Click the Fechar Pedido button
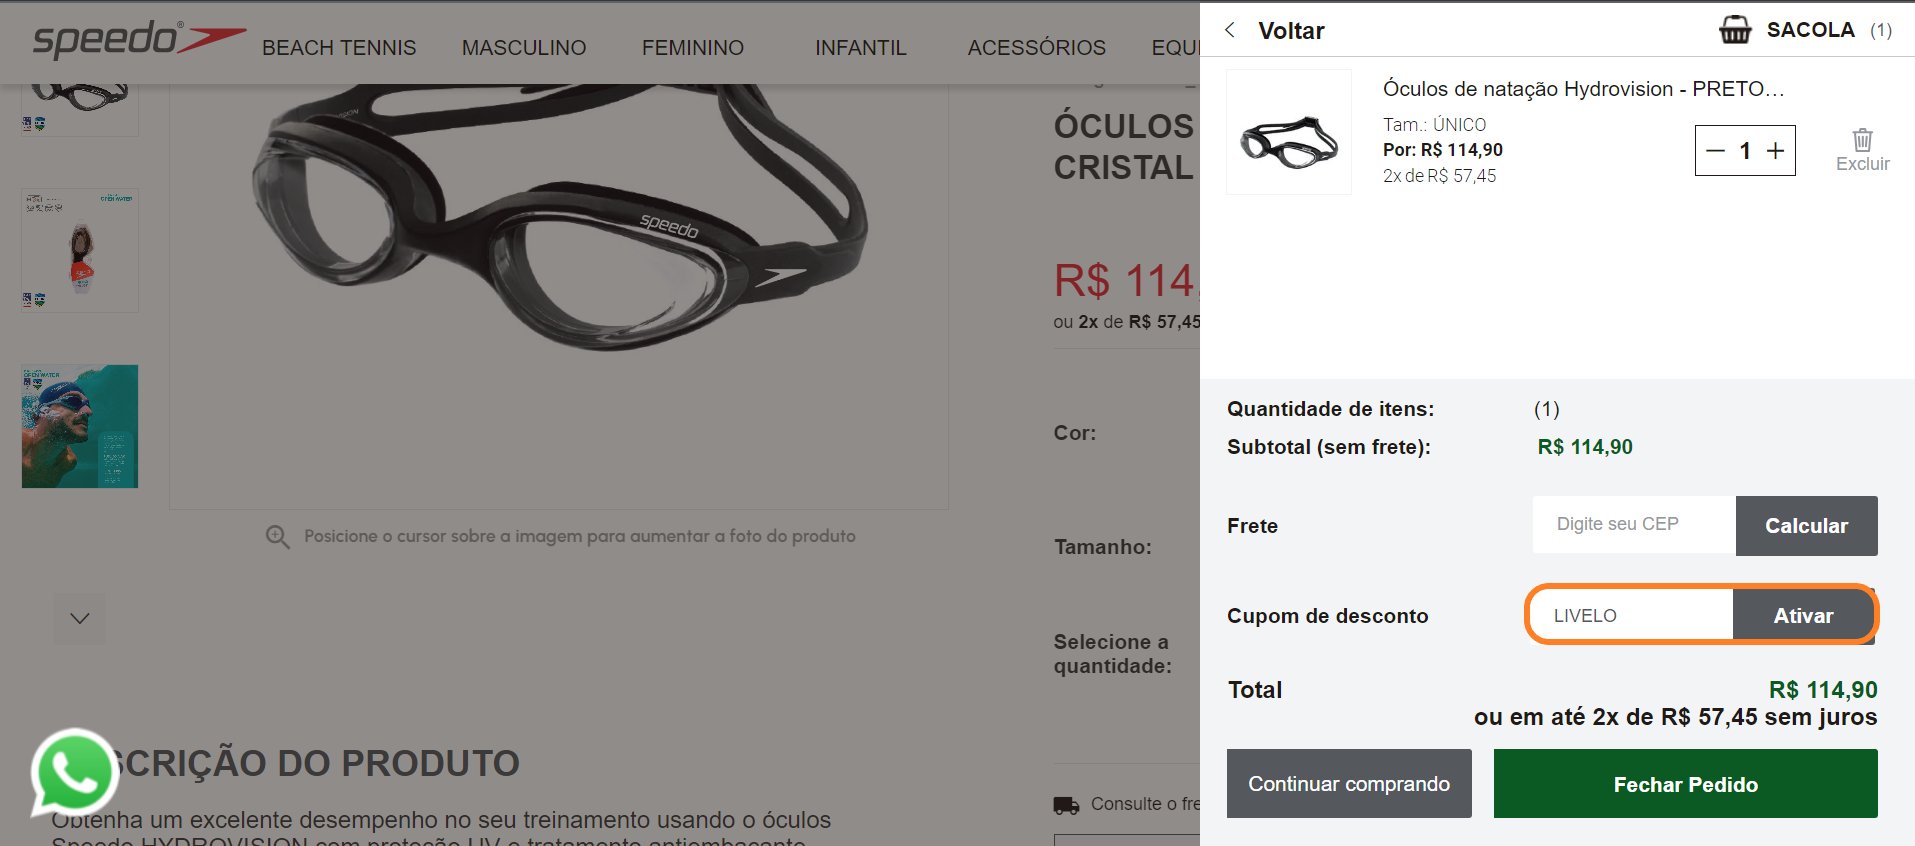 tap(1685, 784)
